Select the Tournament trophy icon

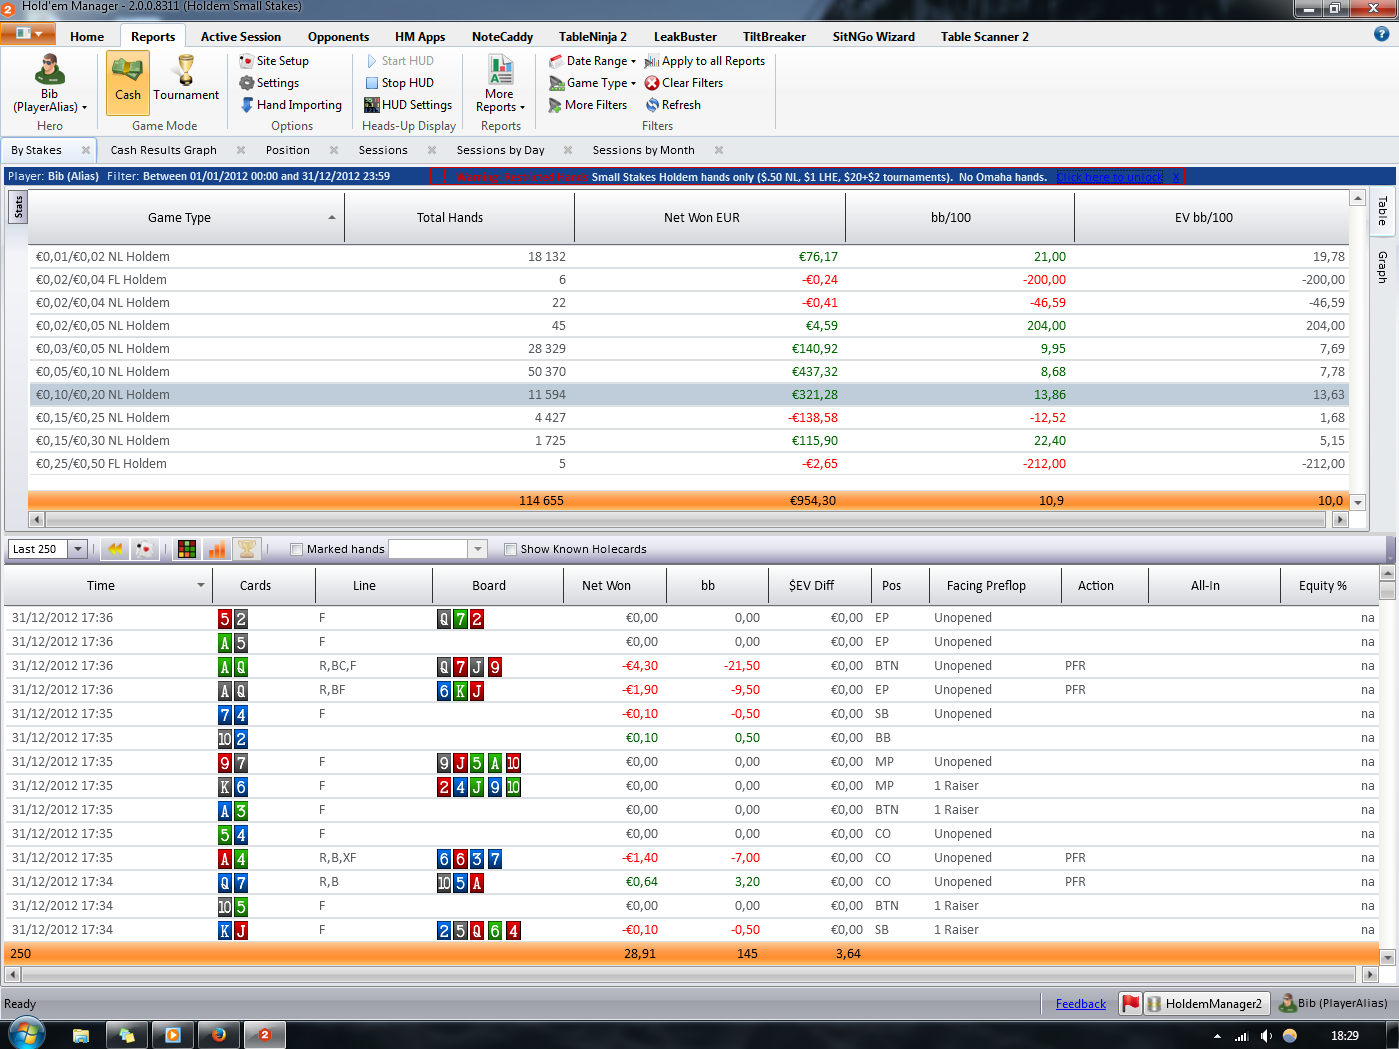point(186,80)
